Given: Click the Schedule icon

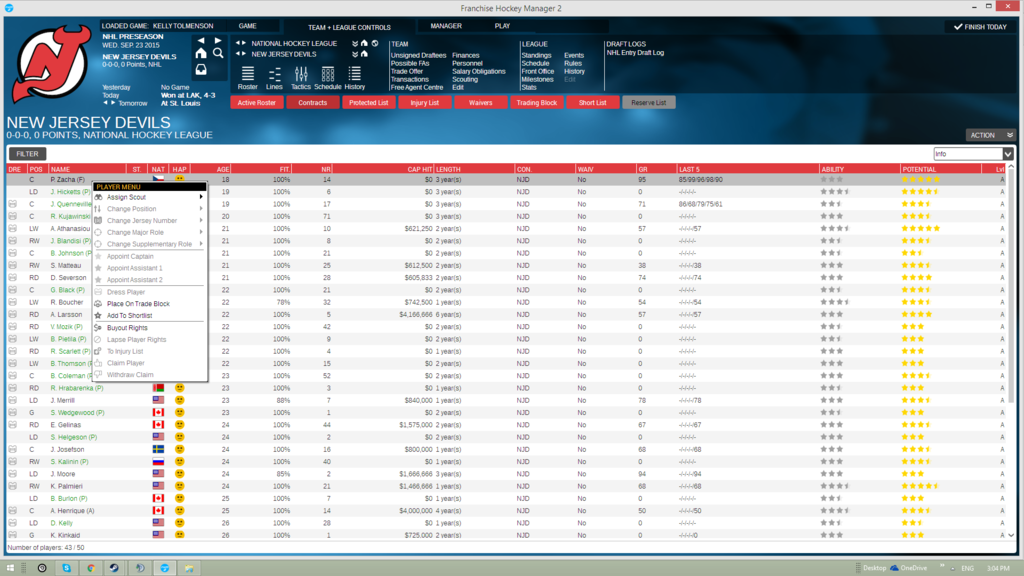Looking at the screenshot, I should [328, 75].
